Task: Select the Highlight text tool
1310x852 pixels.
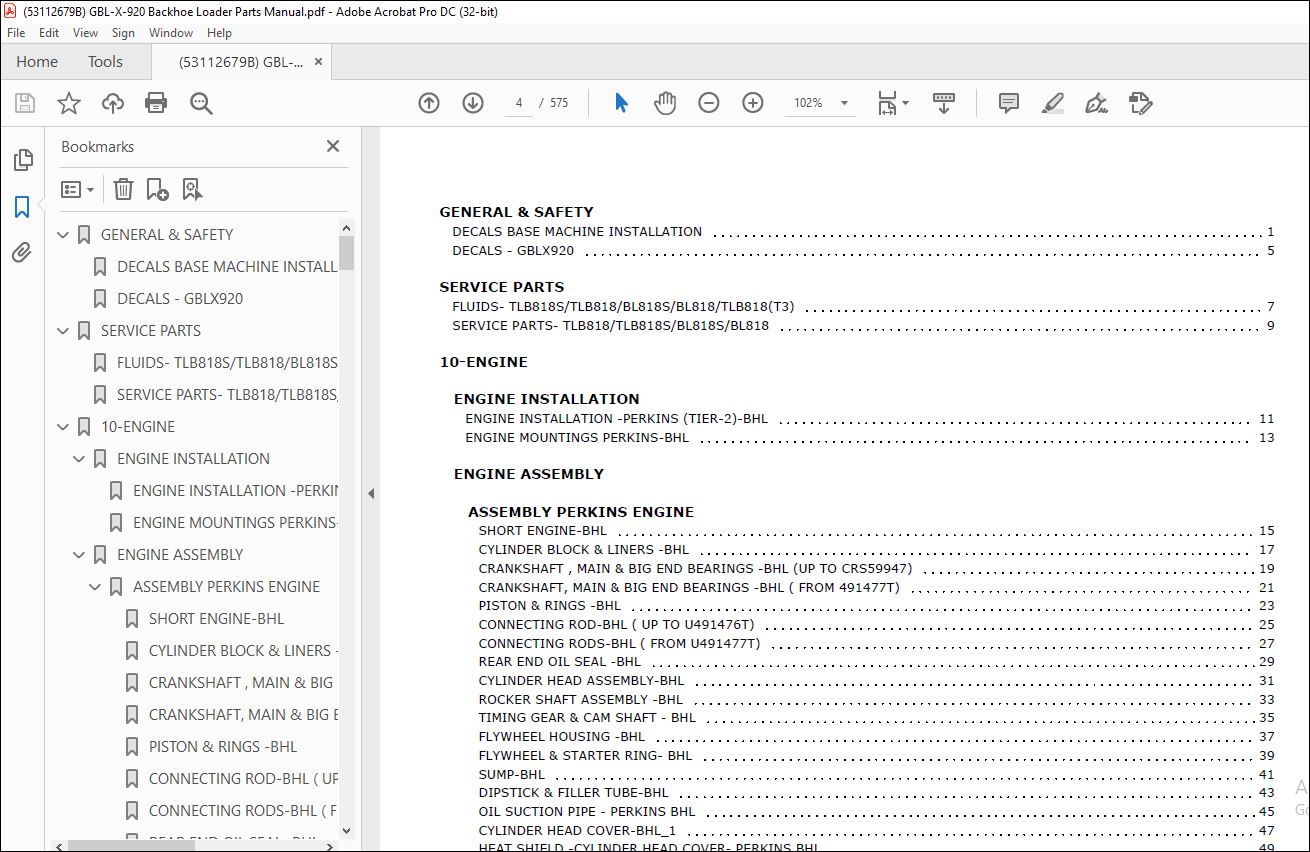Action: tap(1052, 103)
